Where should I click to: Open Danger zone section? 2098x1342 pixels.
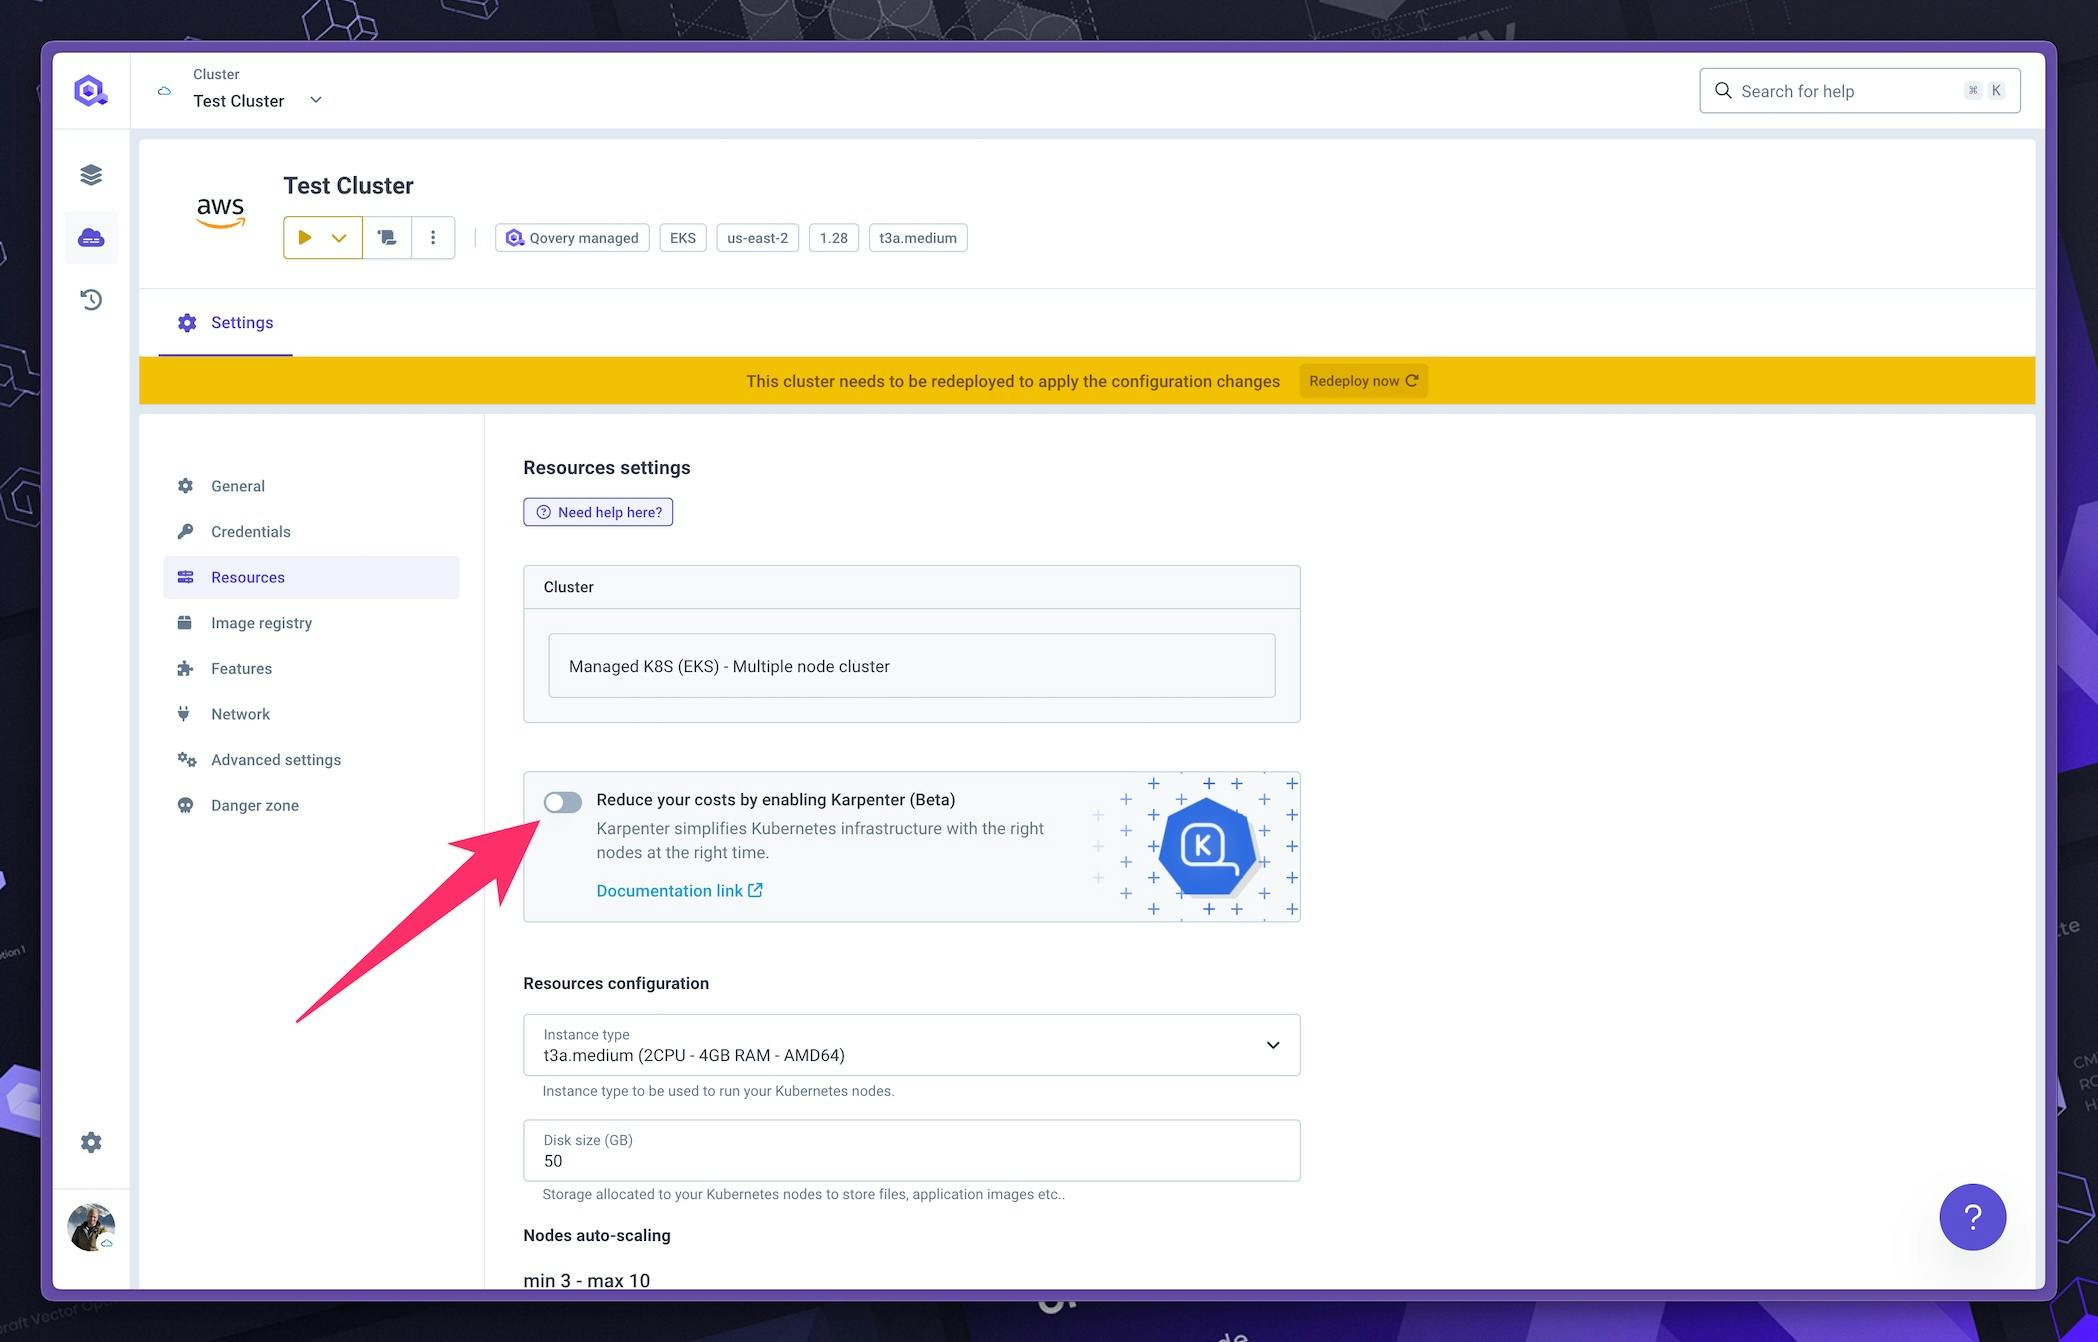click(311, 805)
